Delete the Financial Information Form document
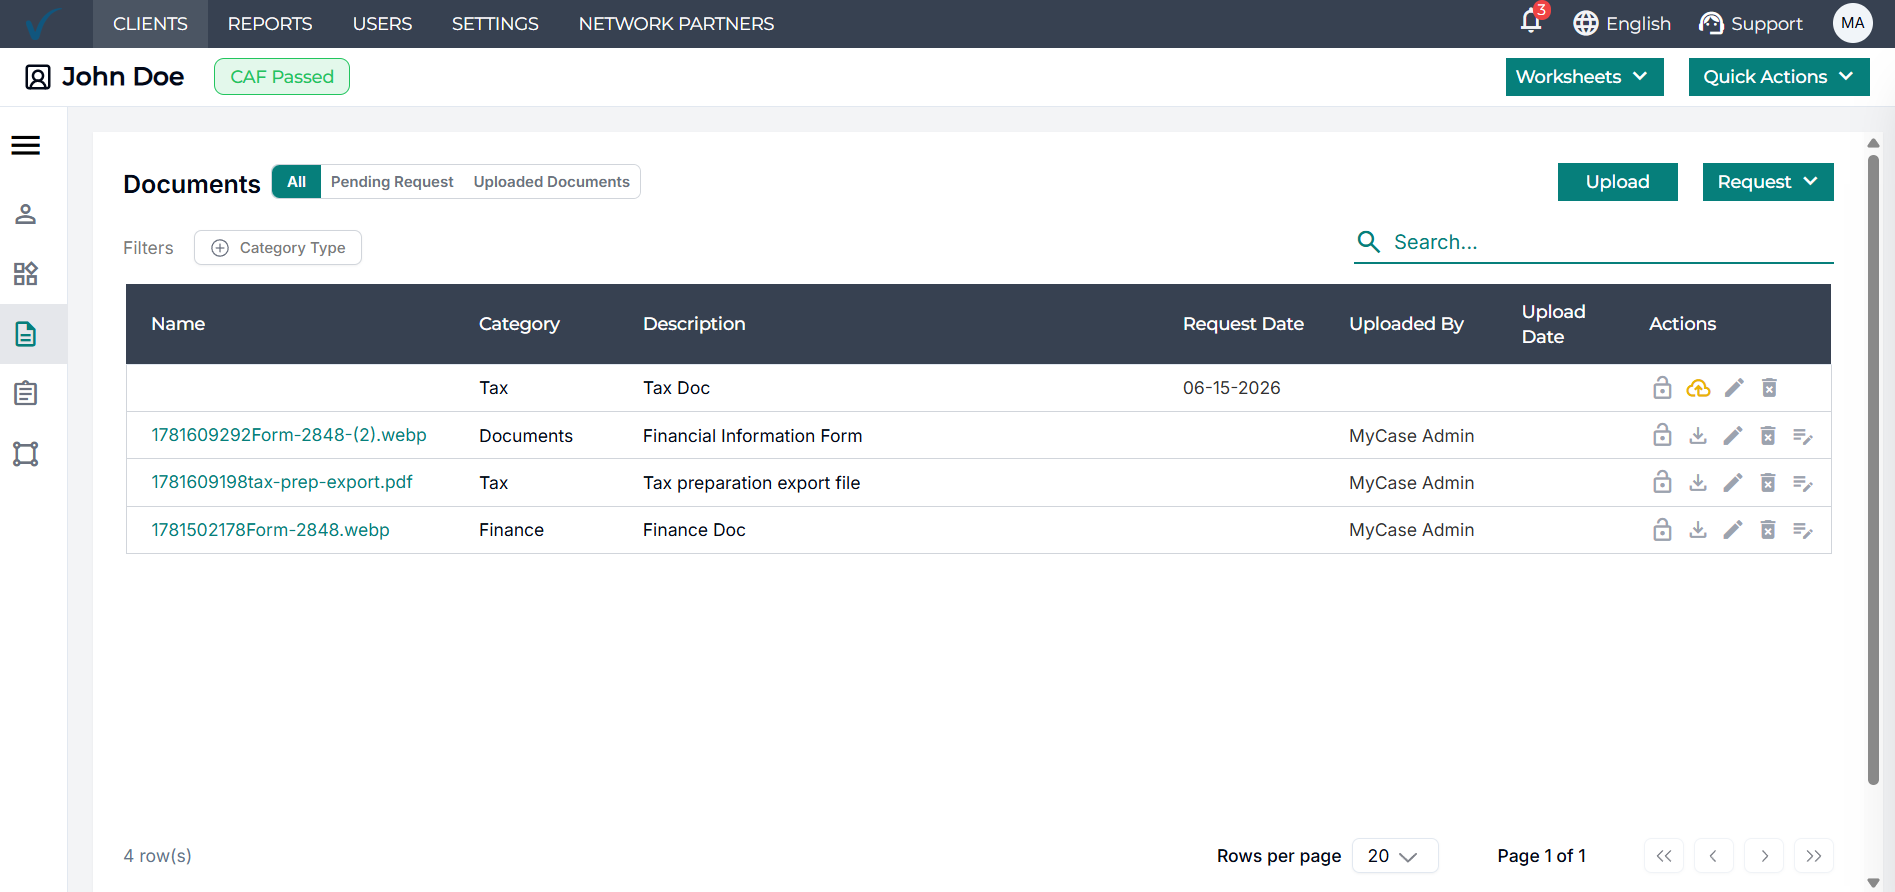 pos(1768,436)
